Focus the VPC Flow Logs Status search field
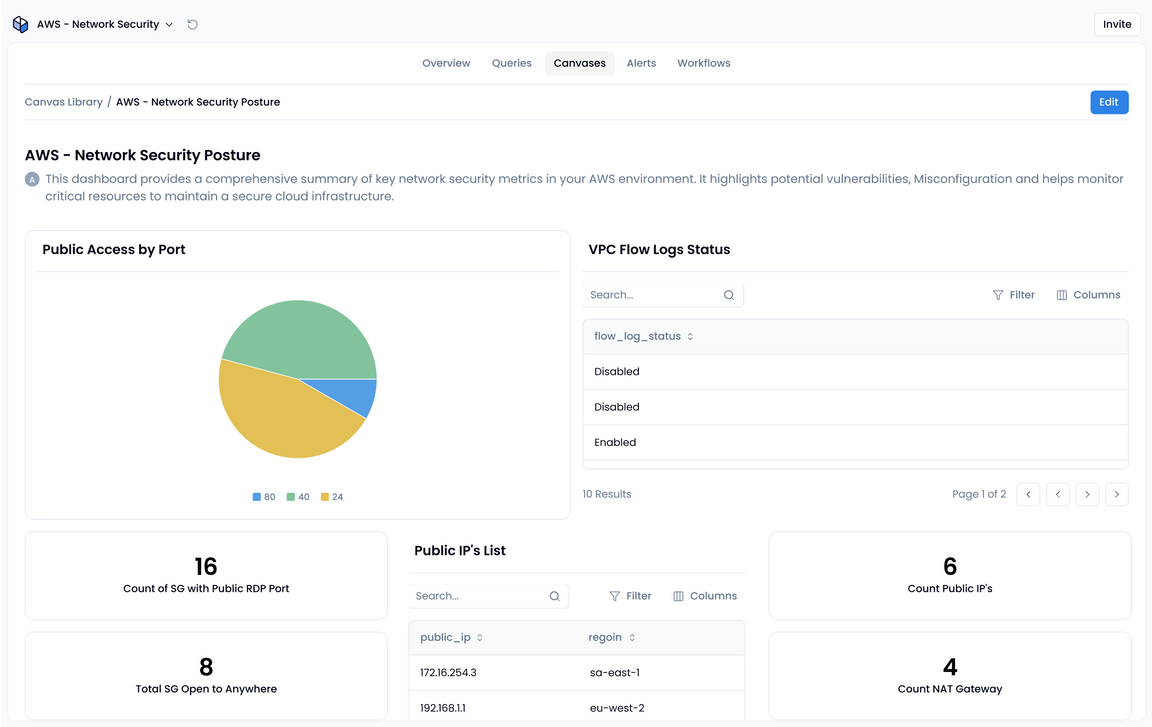Viewport: 1152px width, 727px height. (x=663, y=295)
